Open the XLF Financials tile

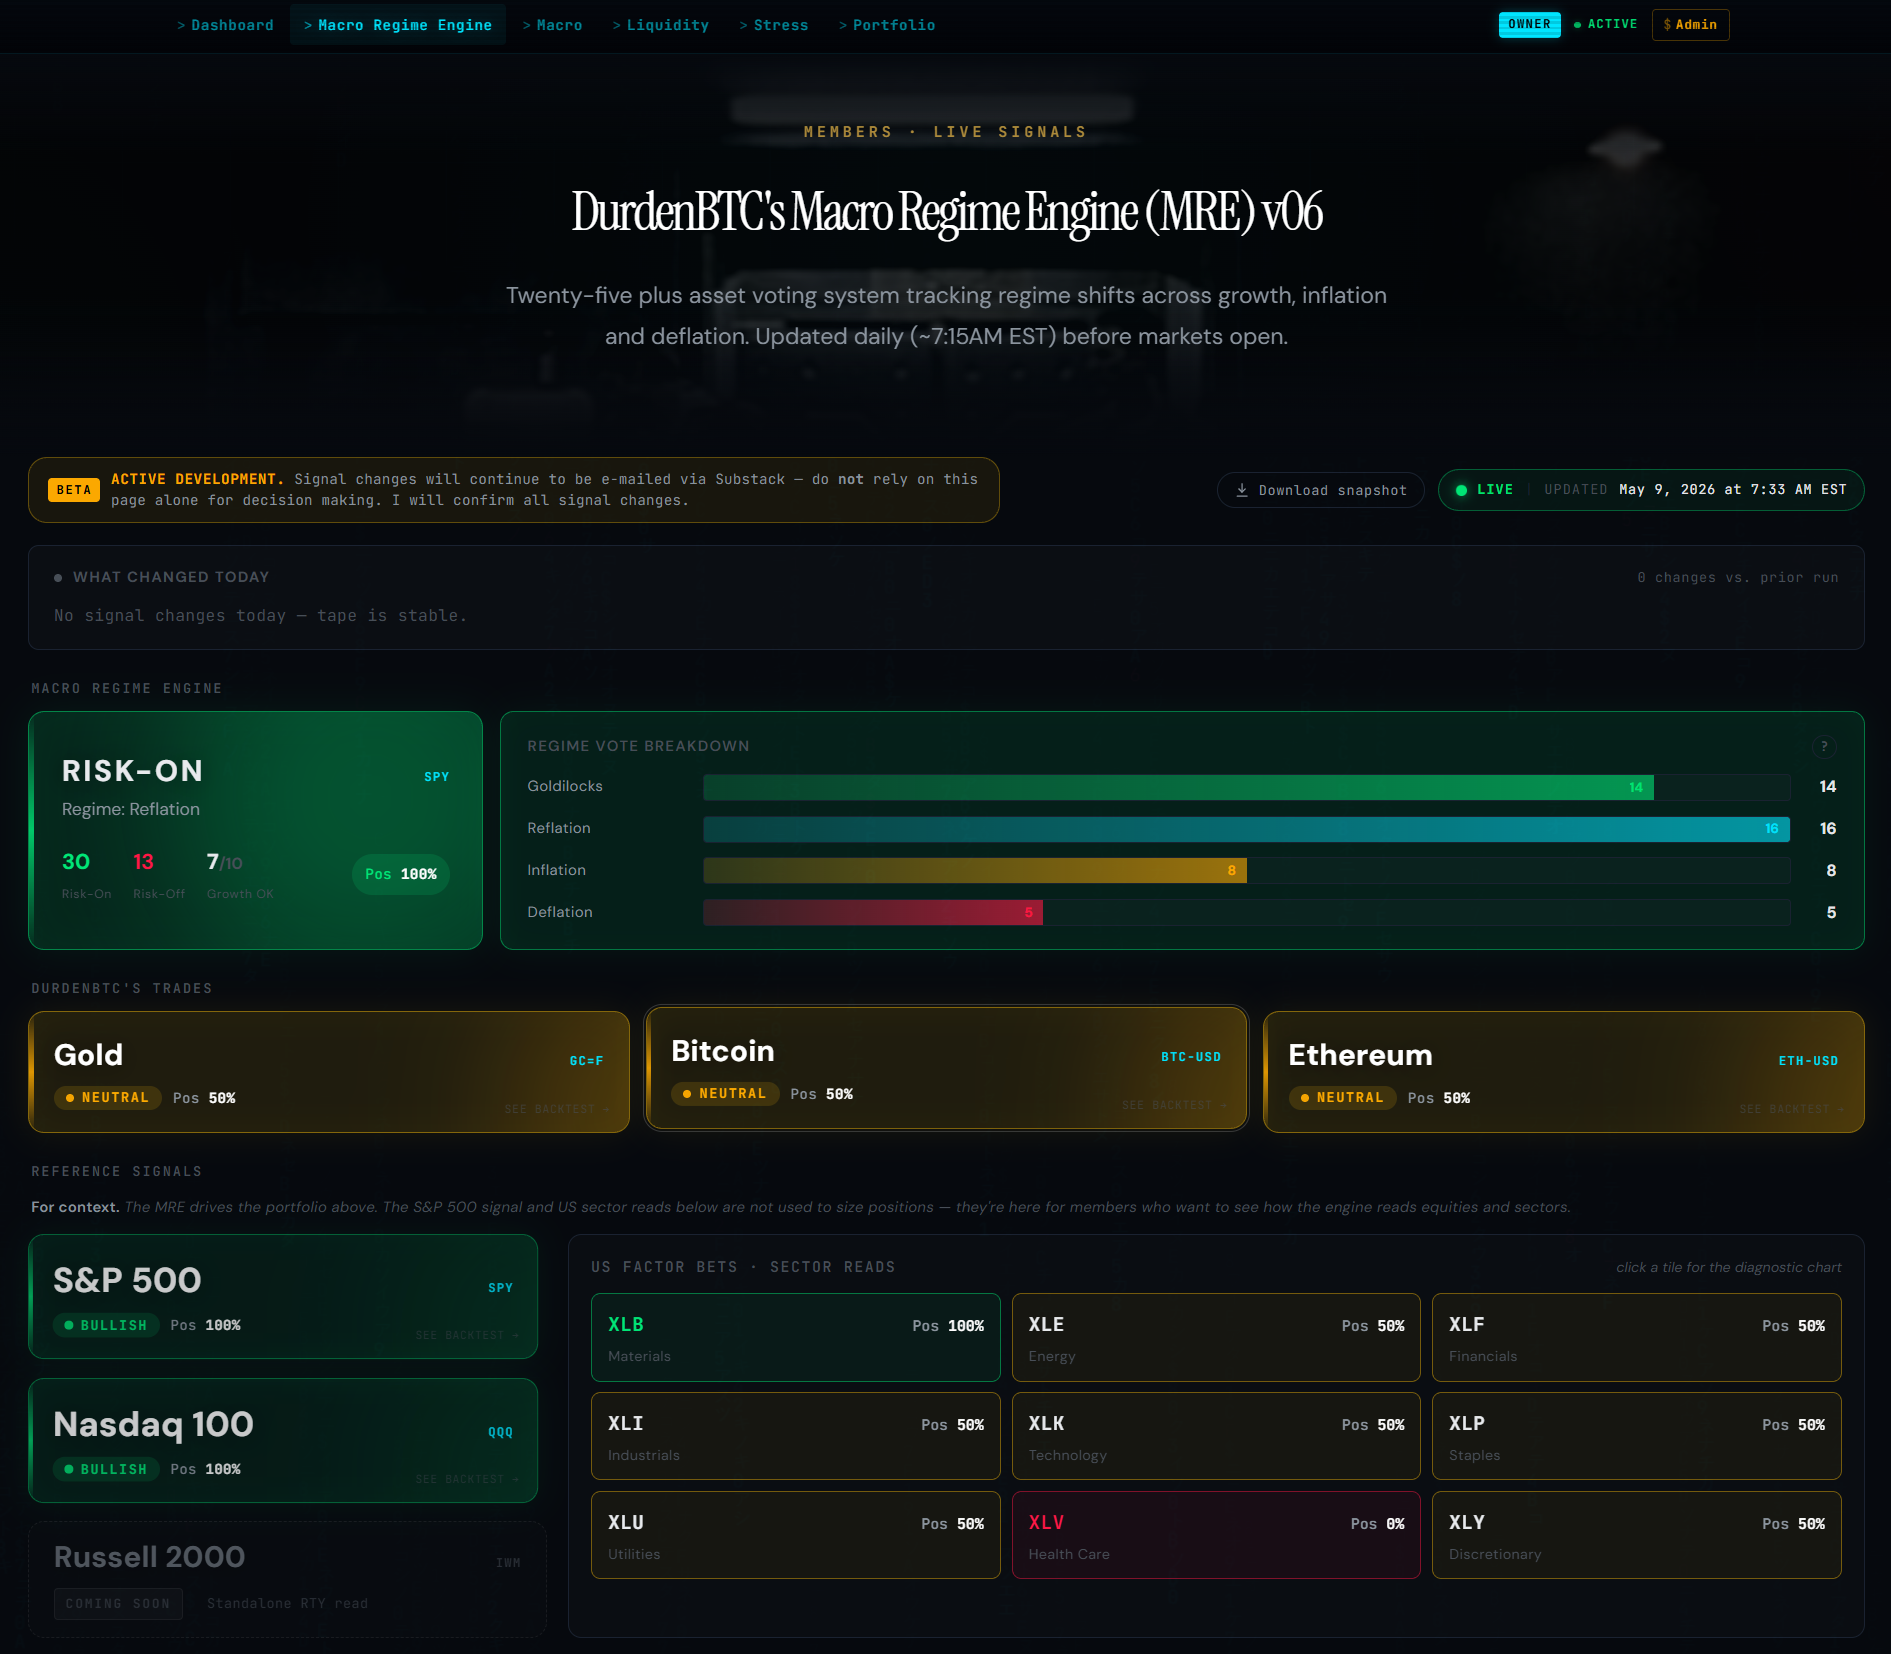(x=1636, y=1338)
